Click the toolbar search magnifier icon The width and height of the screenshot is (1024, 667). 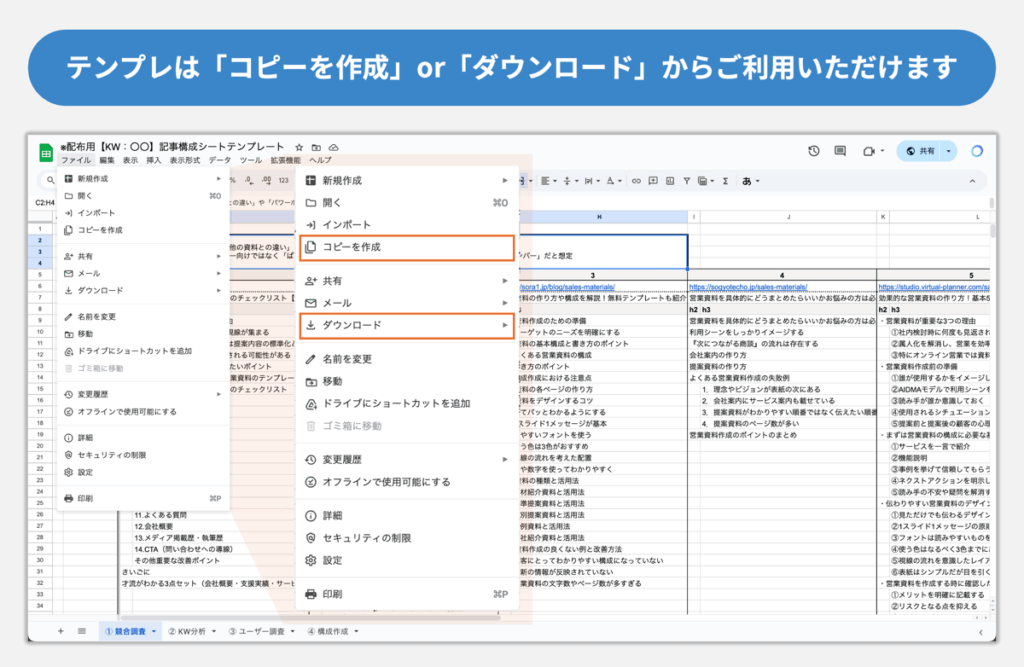pyautogui.click(x=50, y=180)
